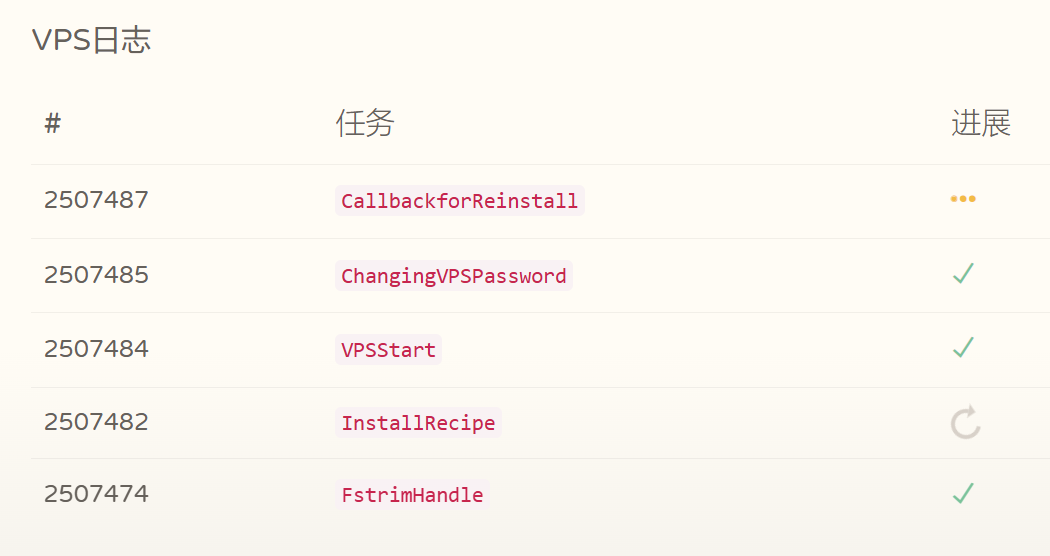Click the 任务 column header
Screen dimensions: 1050x556
(365, 123)
